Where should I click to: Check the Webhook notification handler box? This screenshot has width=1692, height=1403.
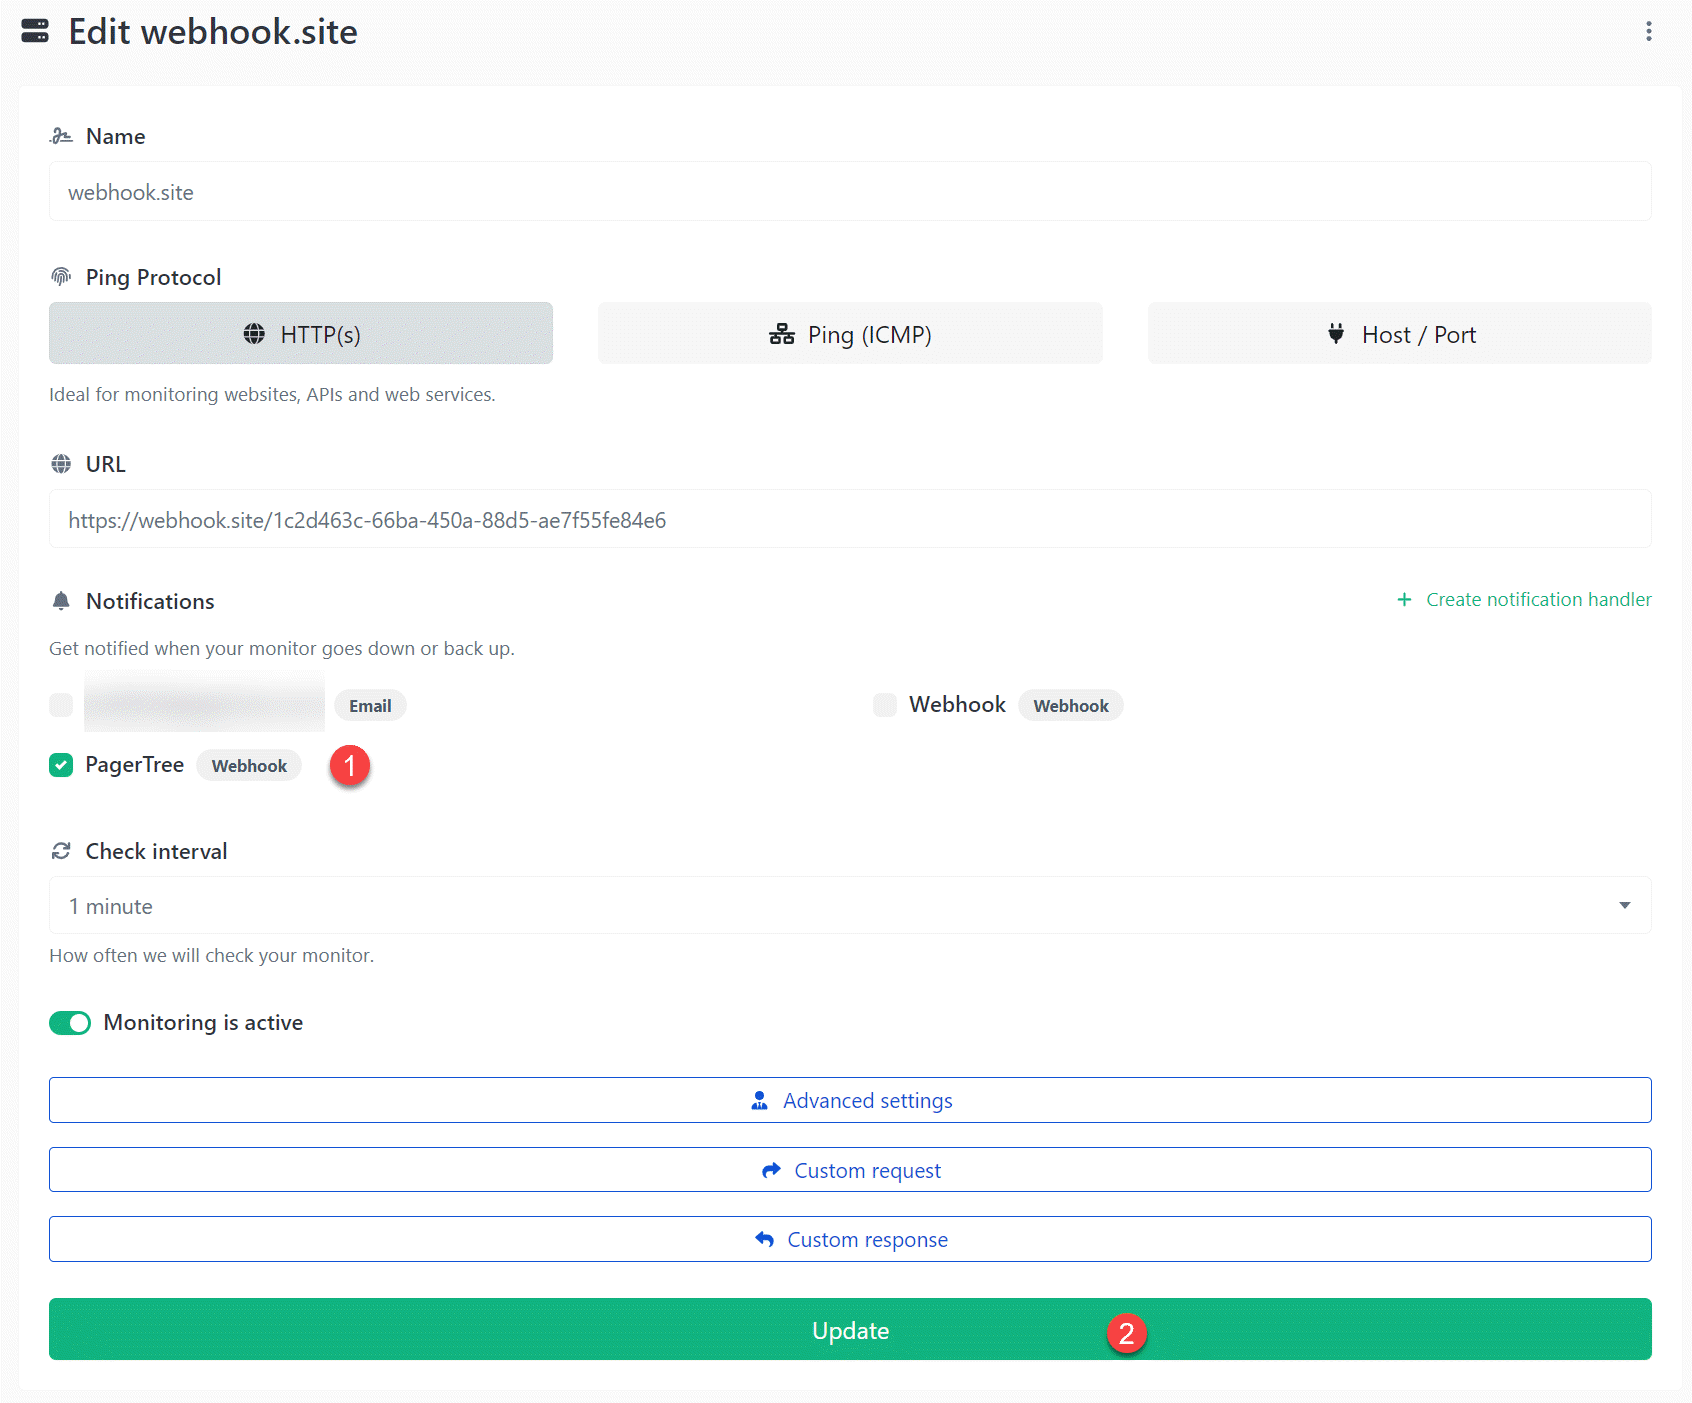(885, 705)
